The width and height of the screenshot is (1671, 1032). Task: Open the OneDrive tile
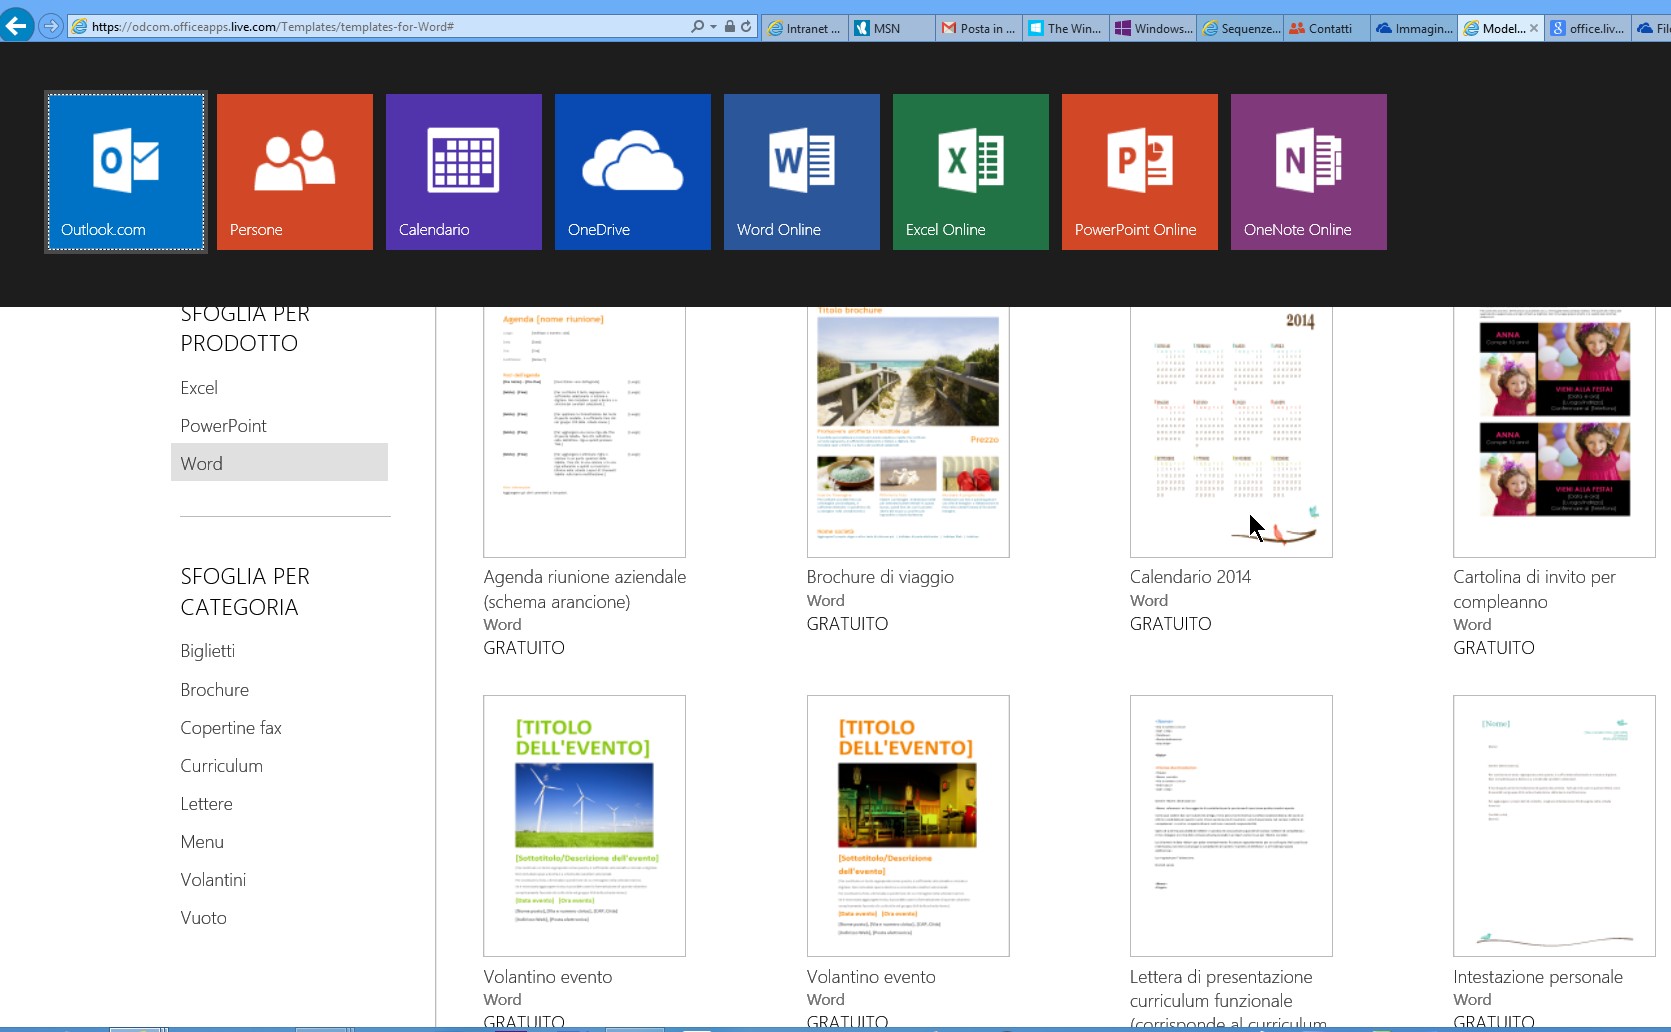633,172
